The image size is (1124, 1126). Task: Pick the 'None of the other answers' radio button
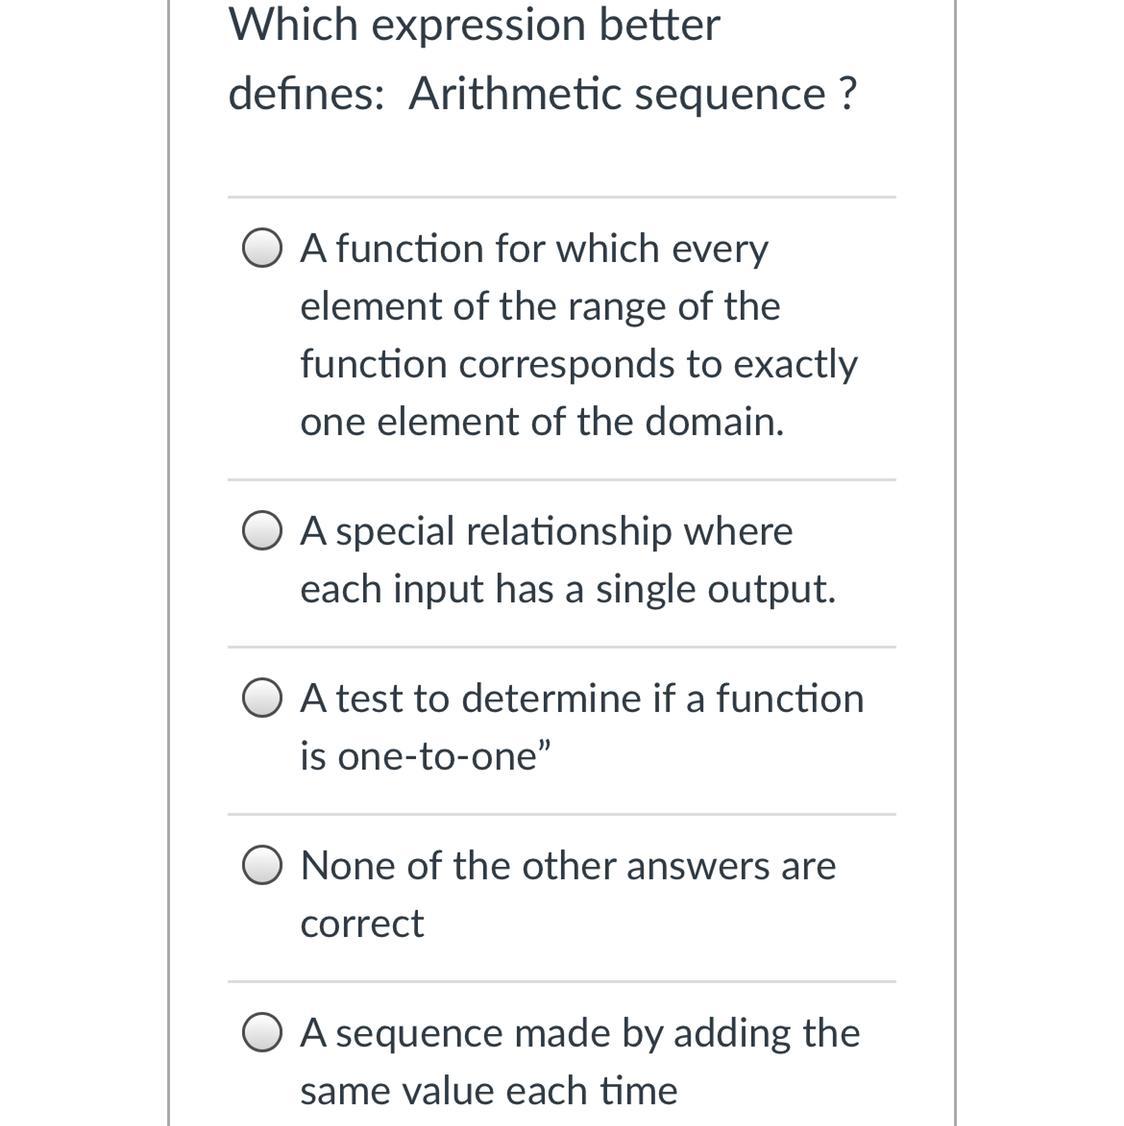[x=262, y=866]
